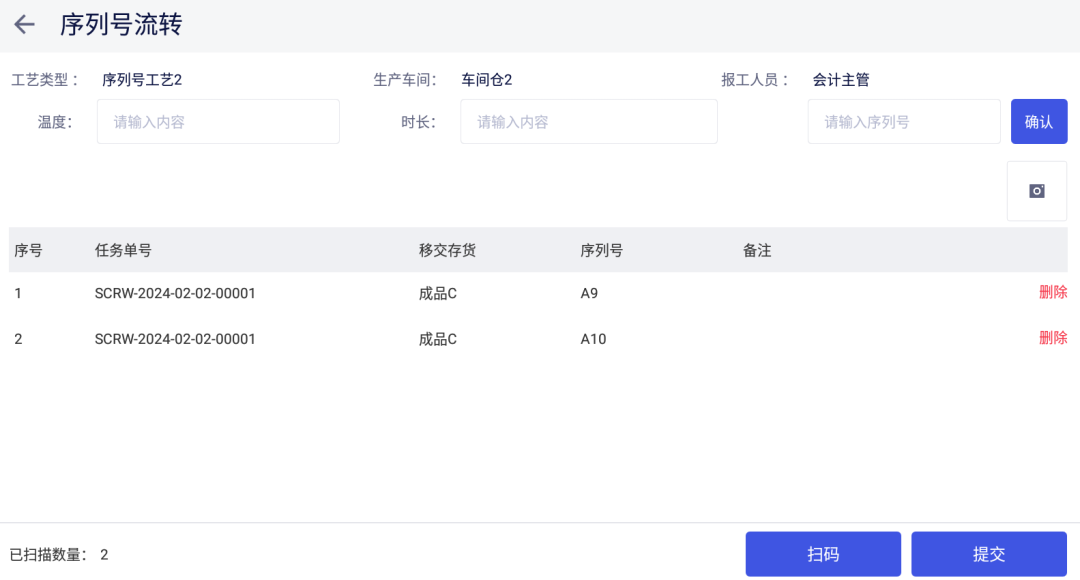Click the 序列号 column header in table

coord(601,251)
